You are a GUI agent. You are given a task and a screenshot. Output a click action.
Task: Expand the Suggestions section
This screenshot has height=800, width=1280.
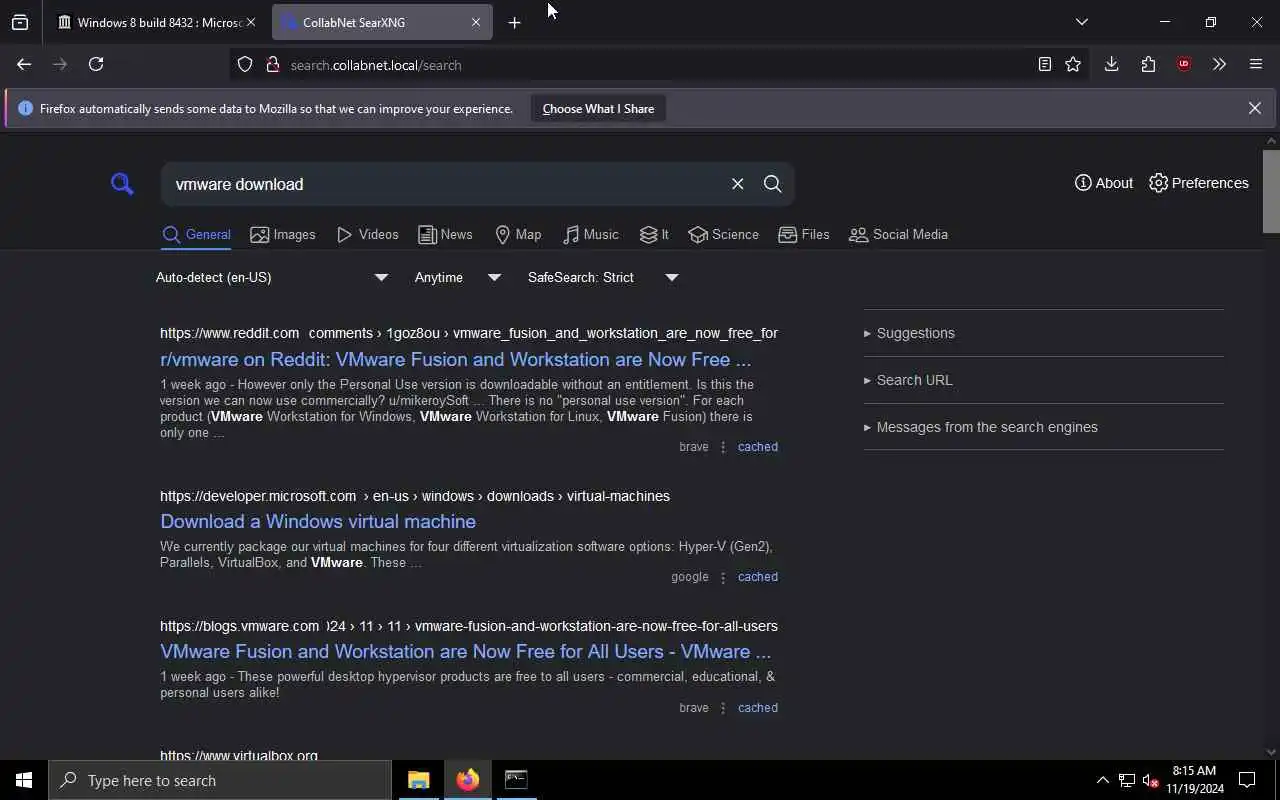point(909,333)
